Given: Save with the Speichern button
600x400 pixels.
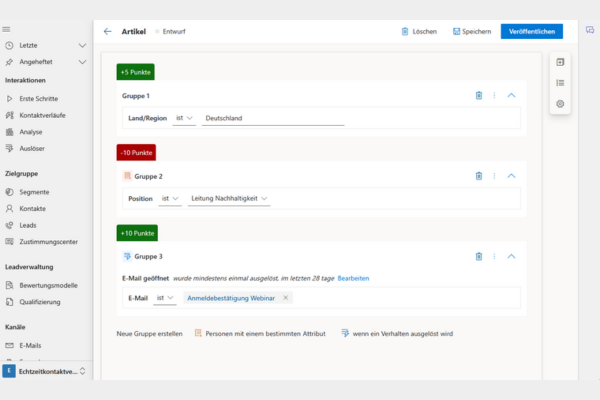Looking at the screenshot, I should [472, 31].
